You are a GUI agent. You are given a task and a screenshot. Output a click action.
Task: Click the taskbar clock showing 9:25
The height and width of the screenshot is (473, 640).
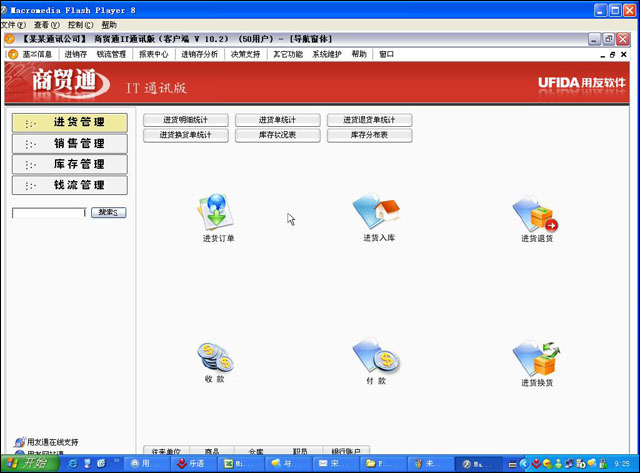point(622,464)
